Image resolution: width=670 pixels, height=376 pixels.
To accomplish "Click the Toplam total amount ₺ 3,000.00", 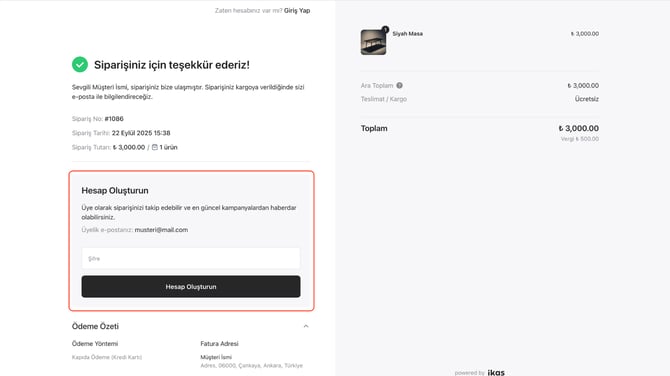I will point(579,128).
